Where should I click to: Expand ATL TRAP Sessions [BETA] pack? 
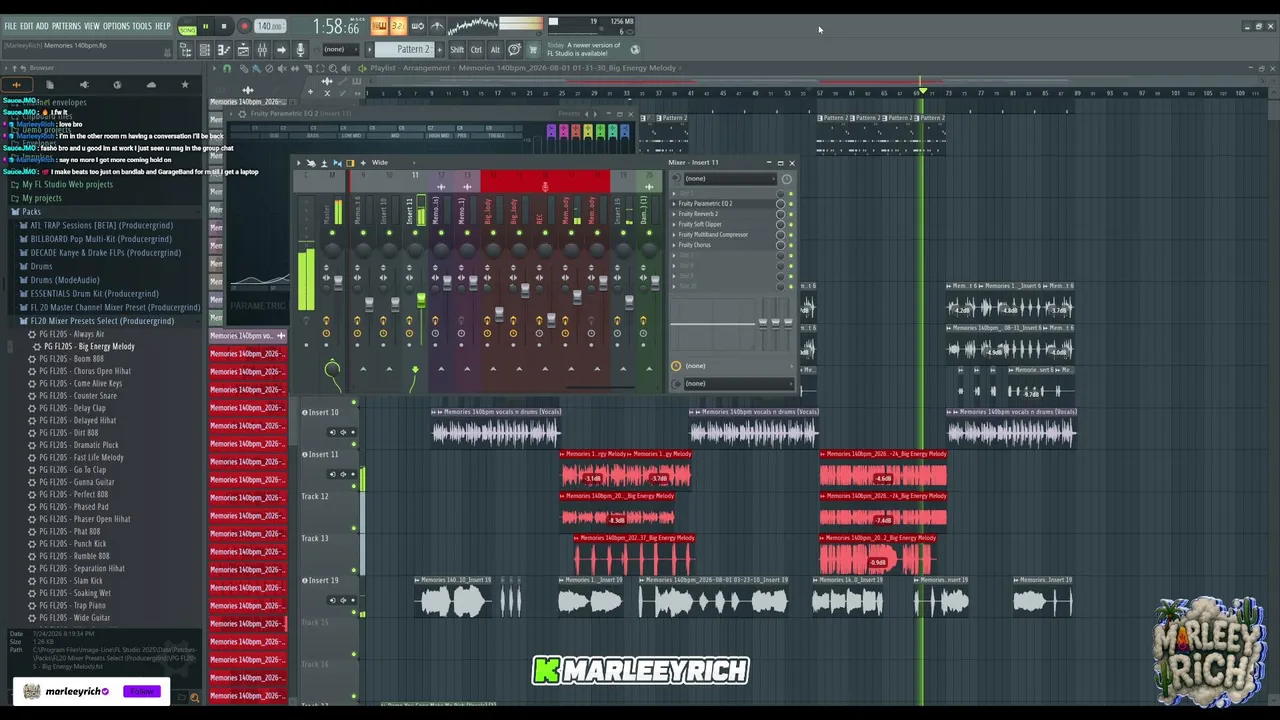point(101,226)
